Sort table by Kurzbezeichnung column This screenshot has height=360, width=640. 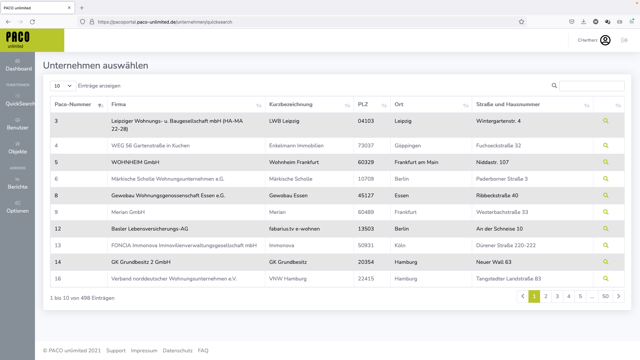coord(309,104)
